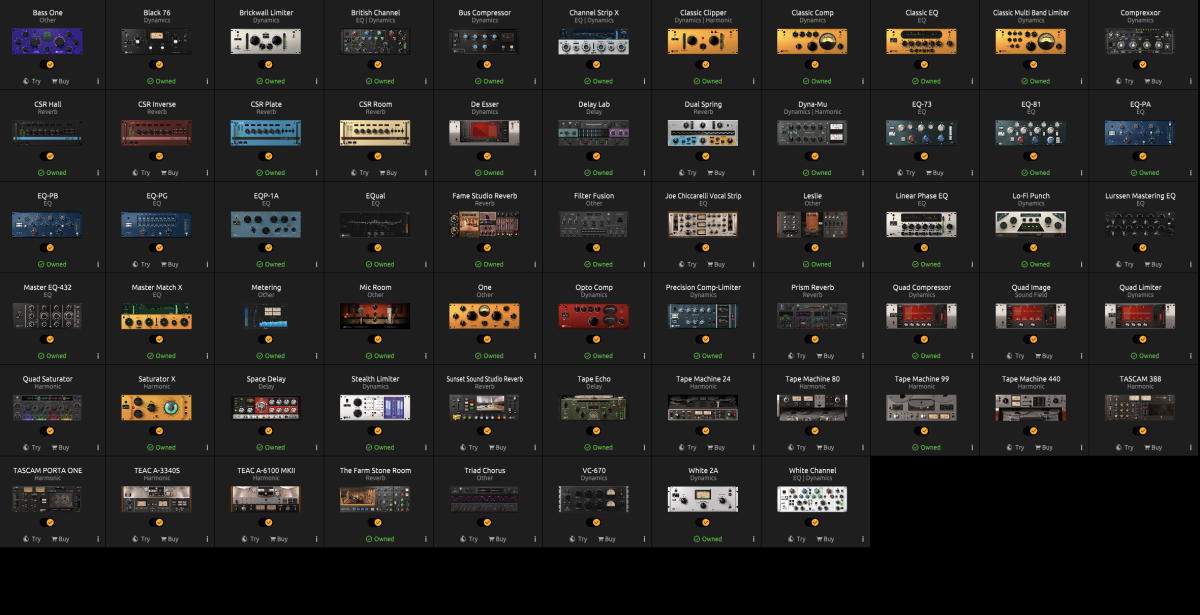
Task: Click the Mic Room info icon
Action: pyautogui.click(x=426, y=356)
